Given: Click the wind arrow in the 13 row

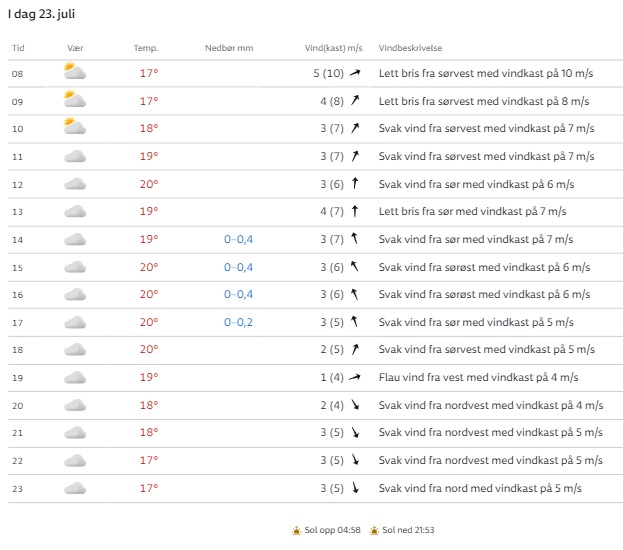Looking at the screenshot, I should click(354, 211).
